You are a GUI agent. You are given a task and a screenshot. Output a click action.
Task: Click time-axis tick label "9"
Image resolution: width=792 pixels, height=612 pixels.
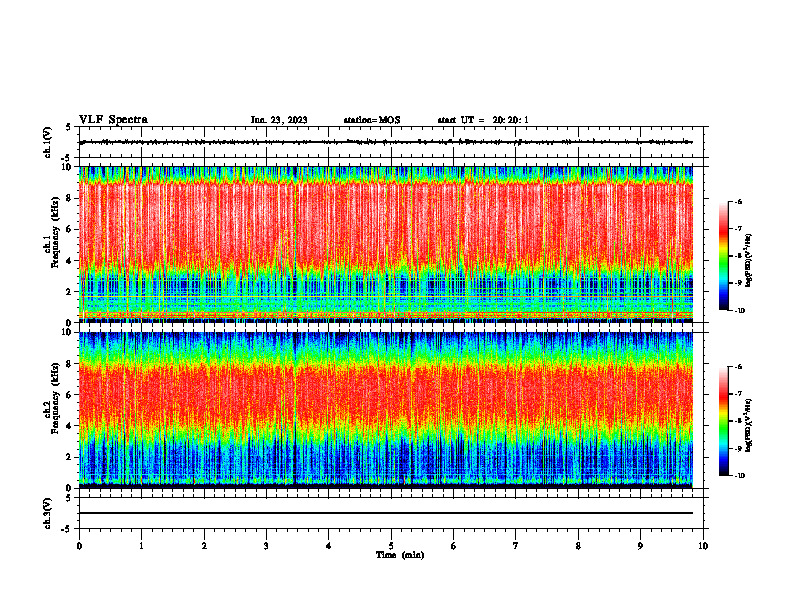640,546
